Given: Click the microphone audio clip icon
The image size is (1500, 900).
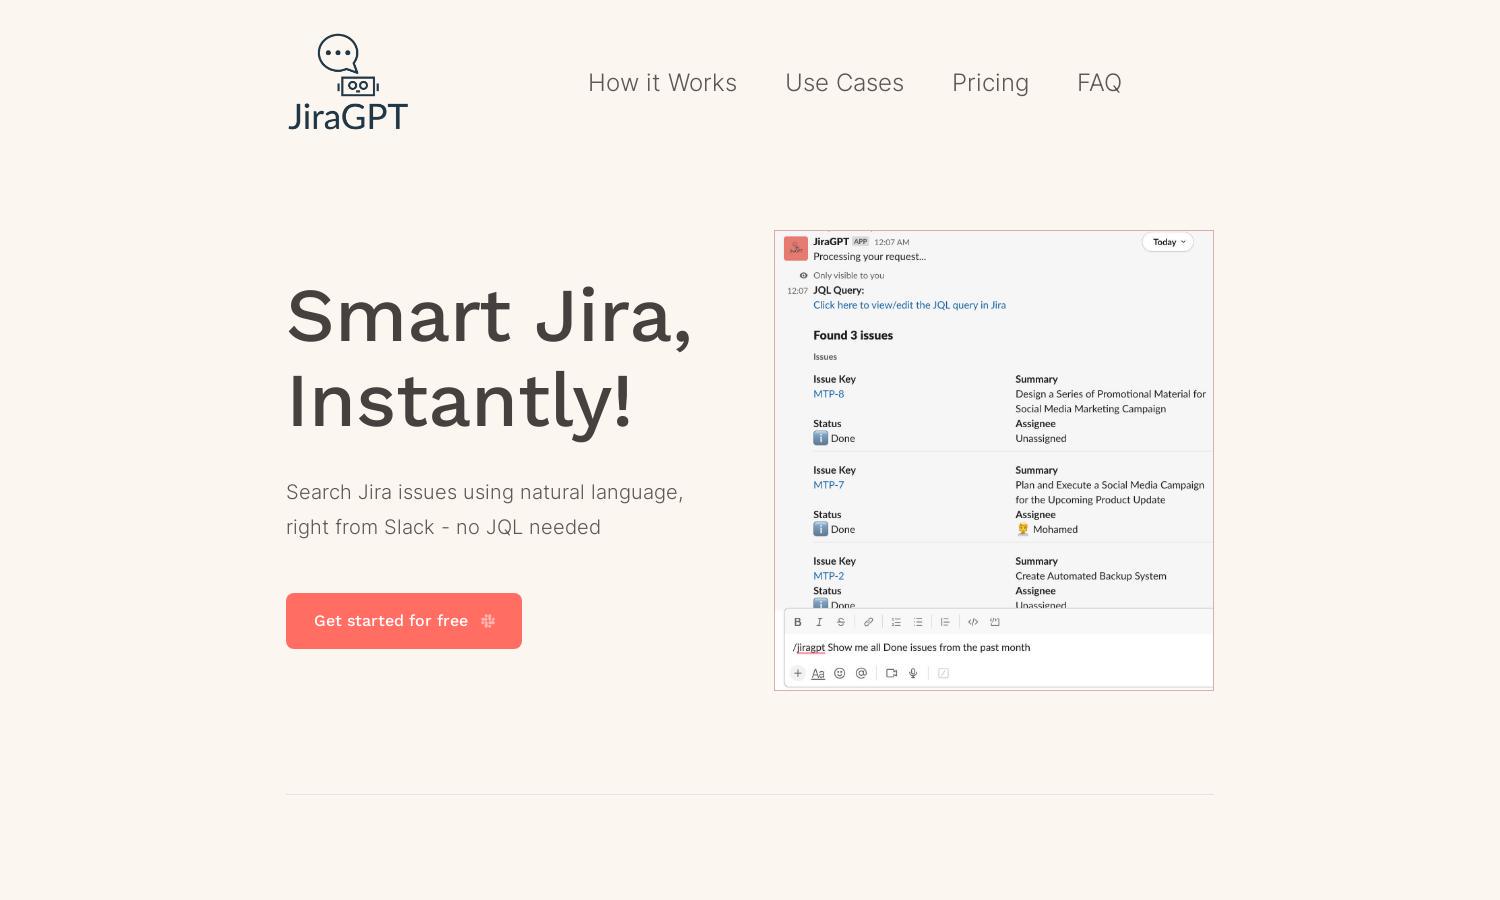Looking at the screenshot, I should 913,673.
